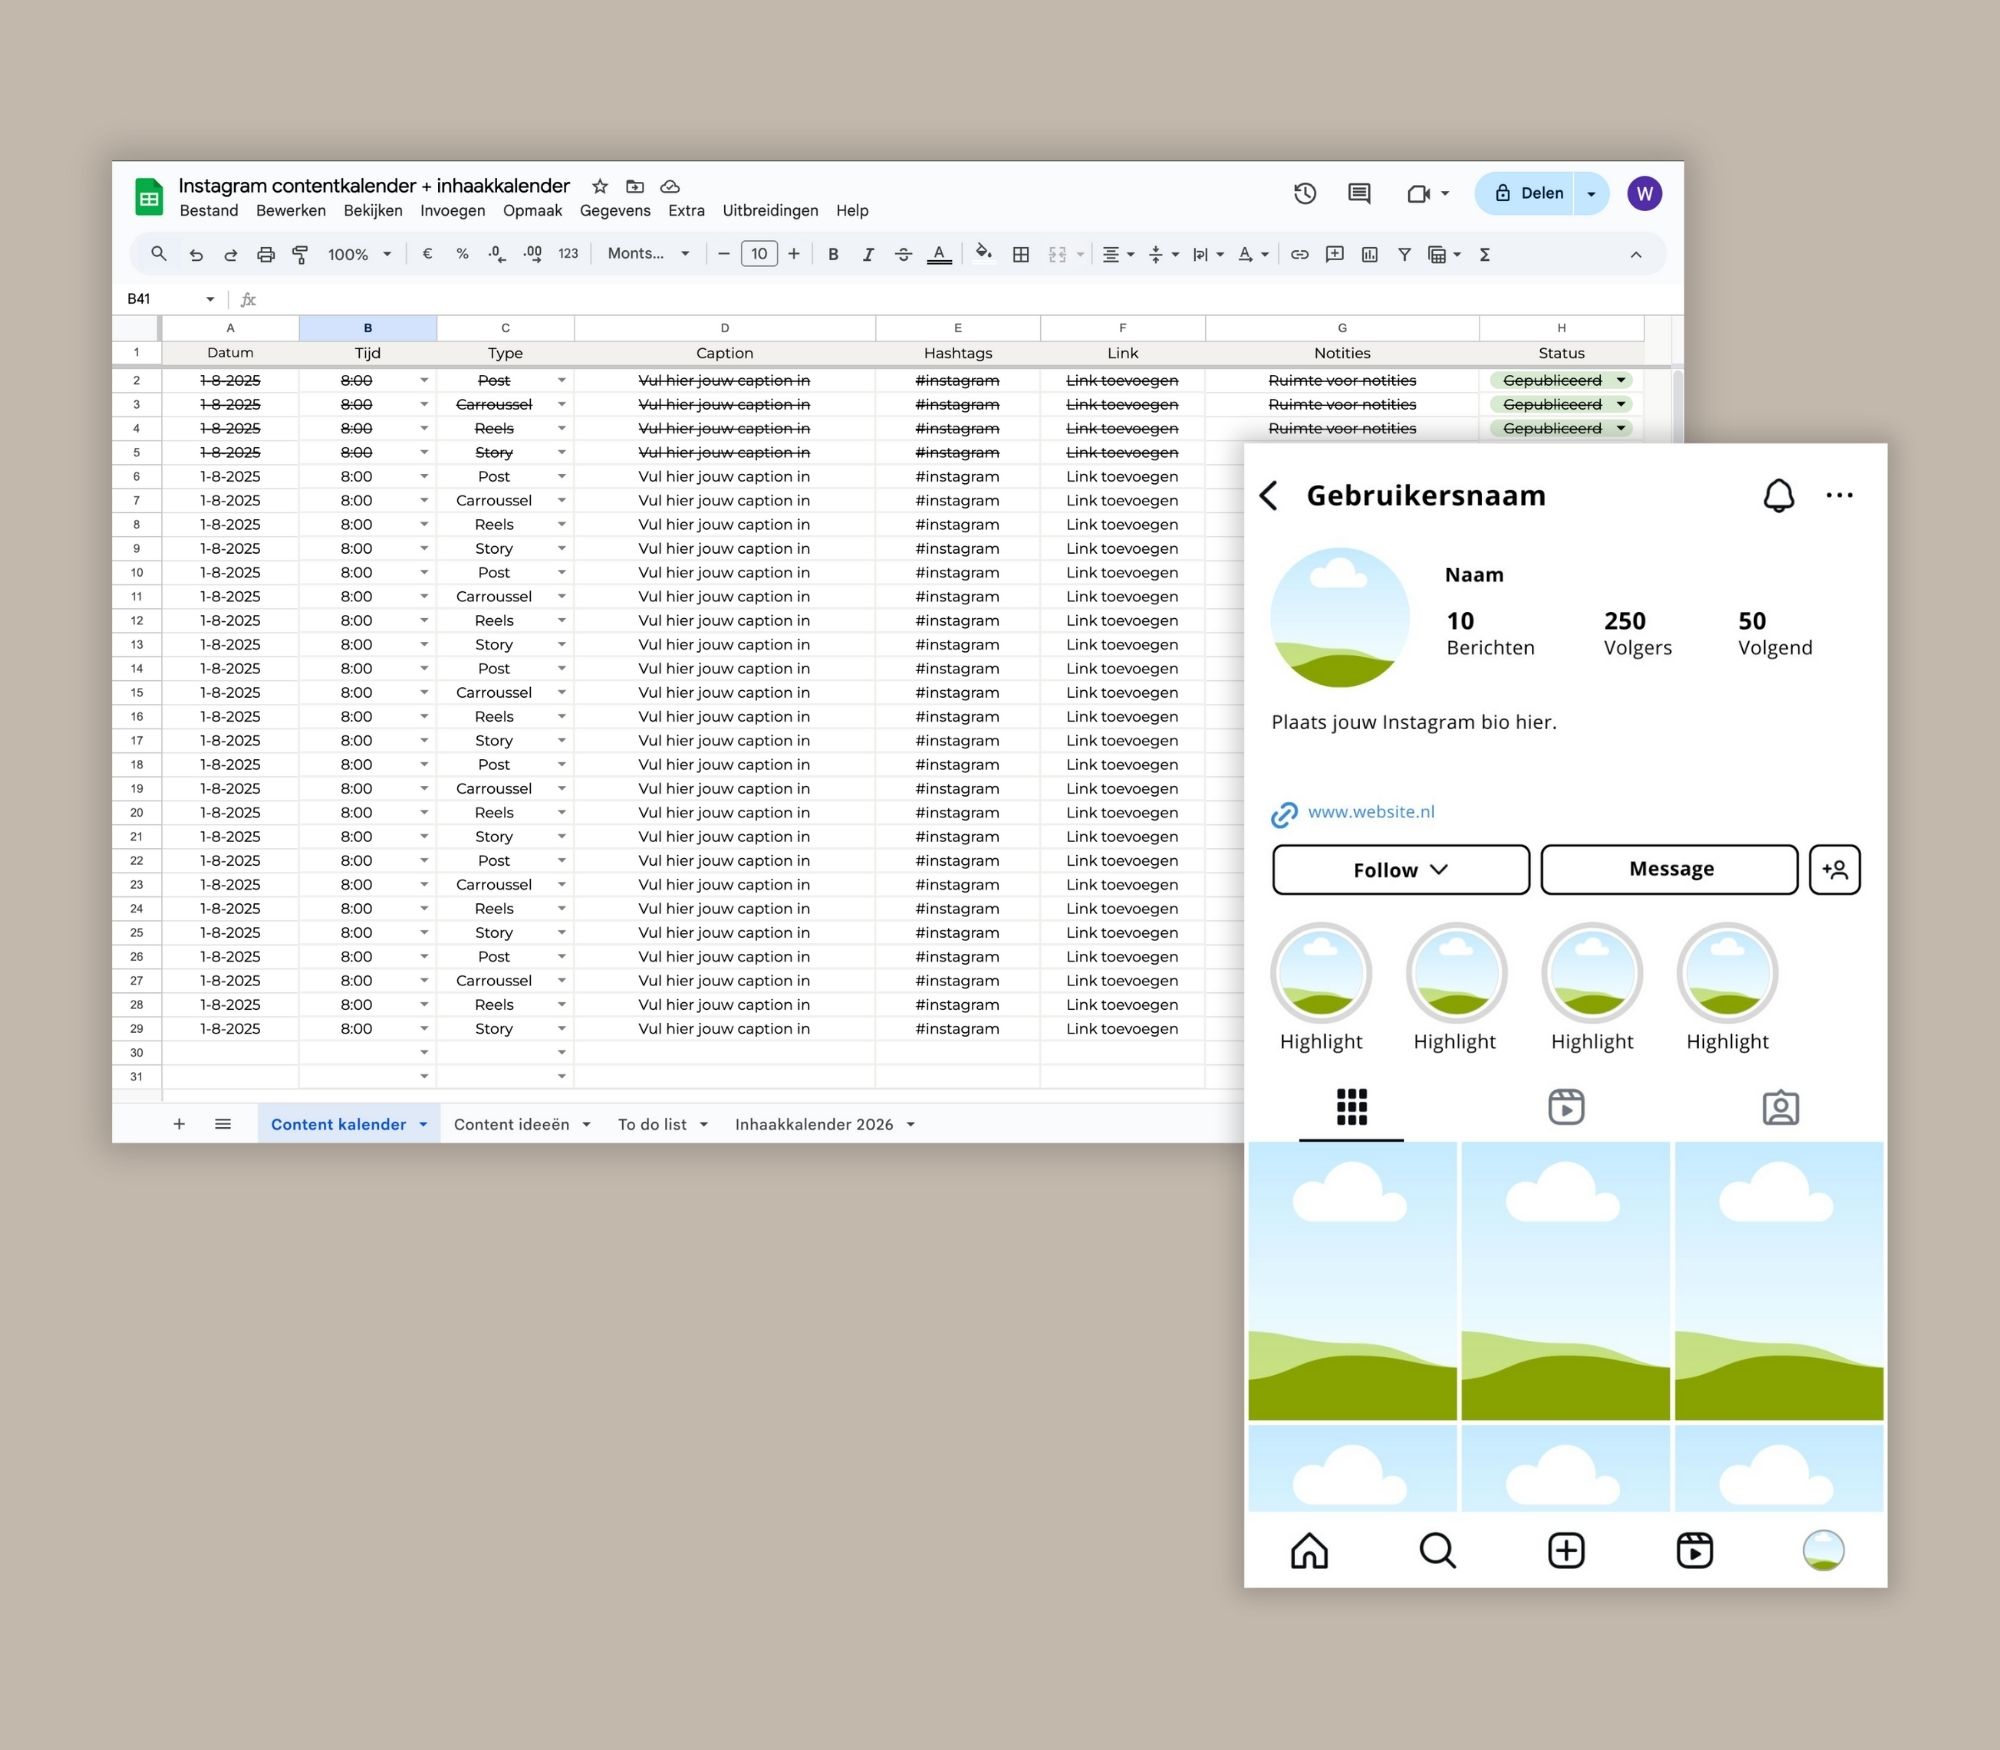The height and width of the screenshot is (1750, 2000).
Task: Open the Reels tab icon on profile
Action: [1565, 1107]
